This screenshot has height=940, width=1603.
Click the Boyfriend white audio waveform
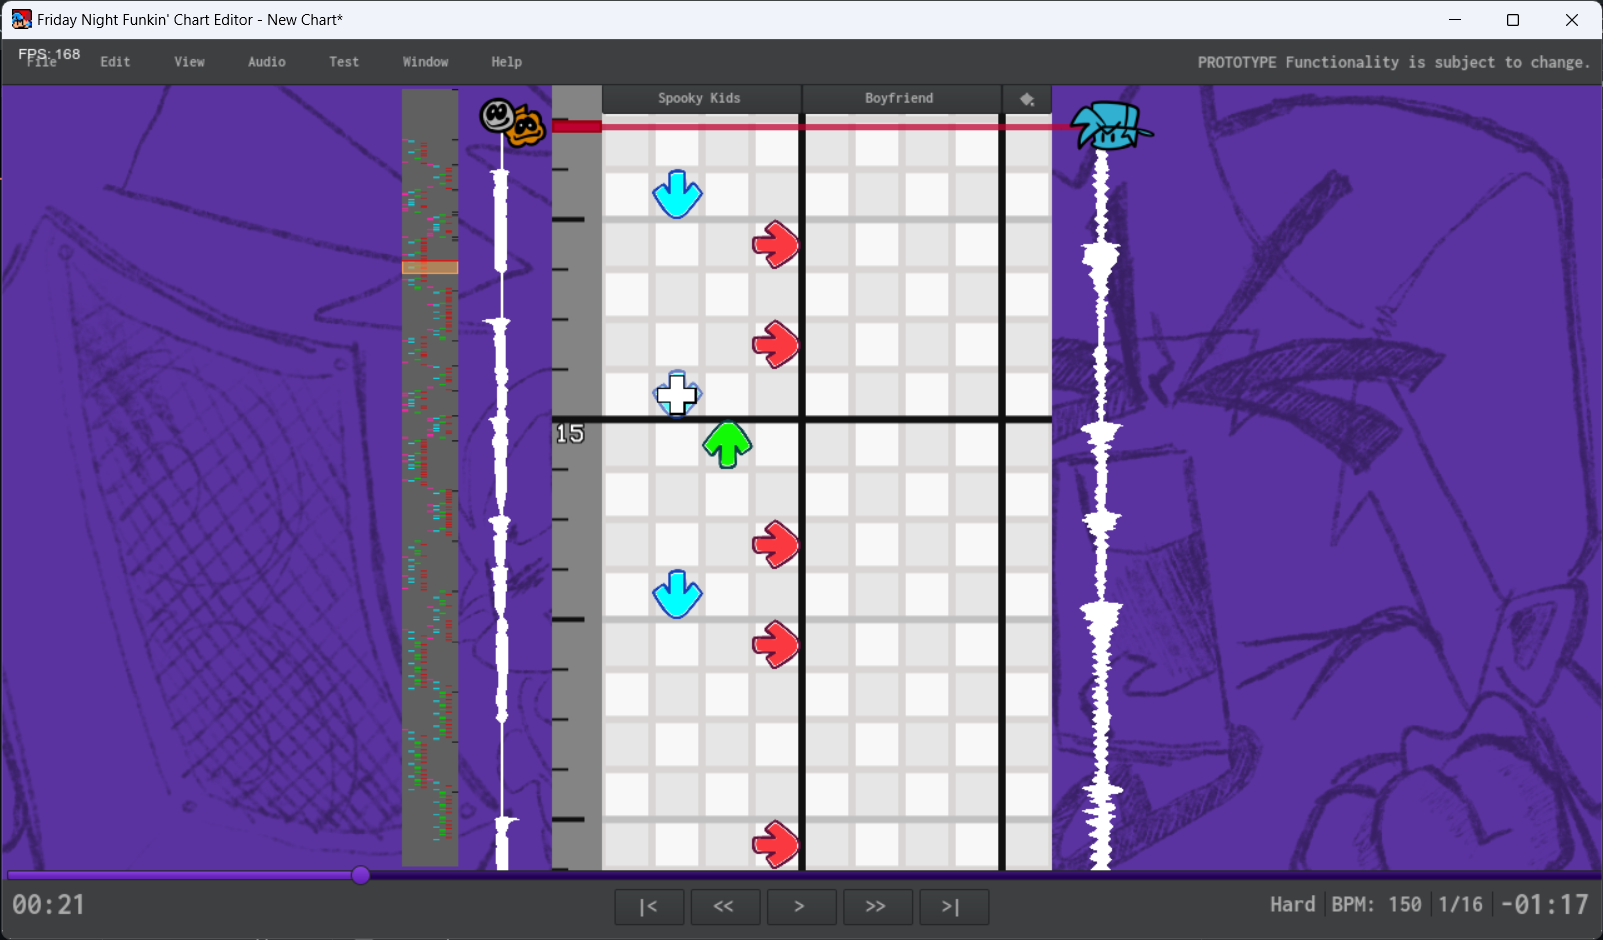click(1101, 510)
